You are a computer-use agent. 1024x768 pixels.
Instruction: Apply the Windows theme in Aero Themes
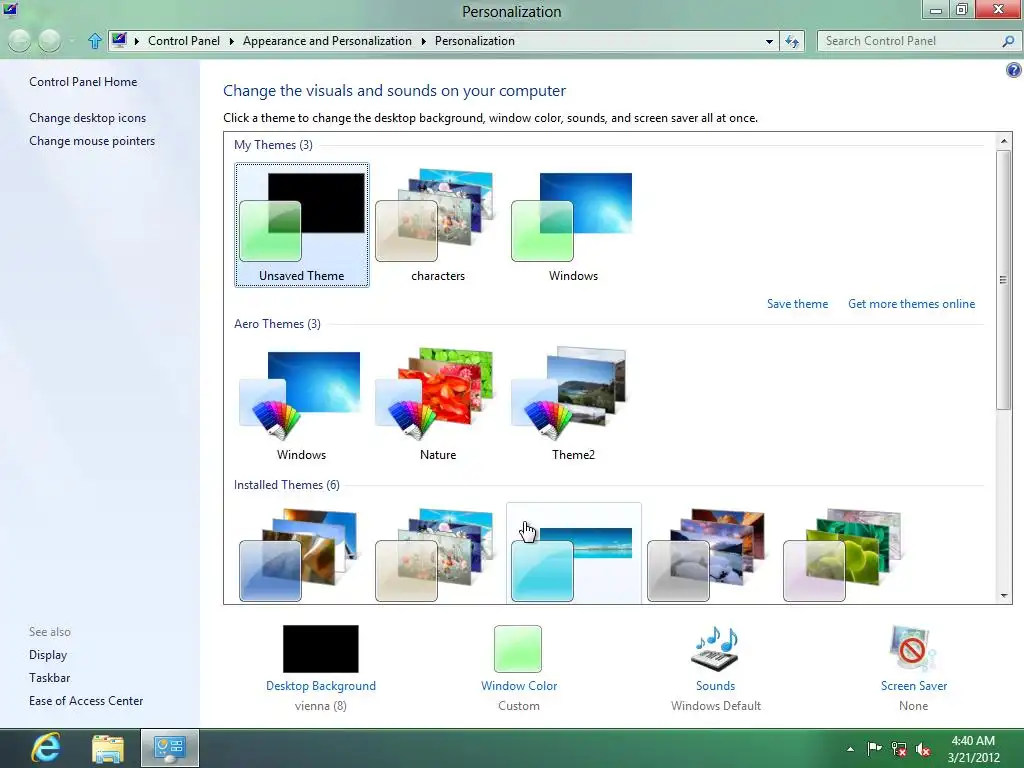click(301, 404)
